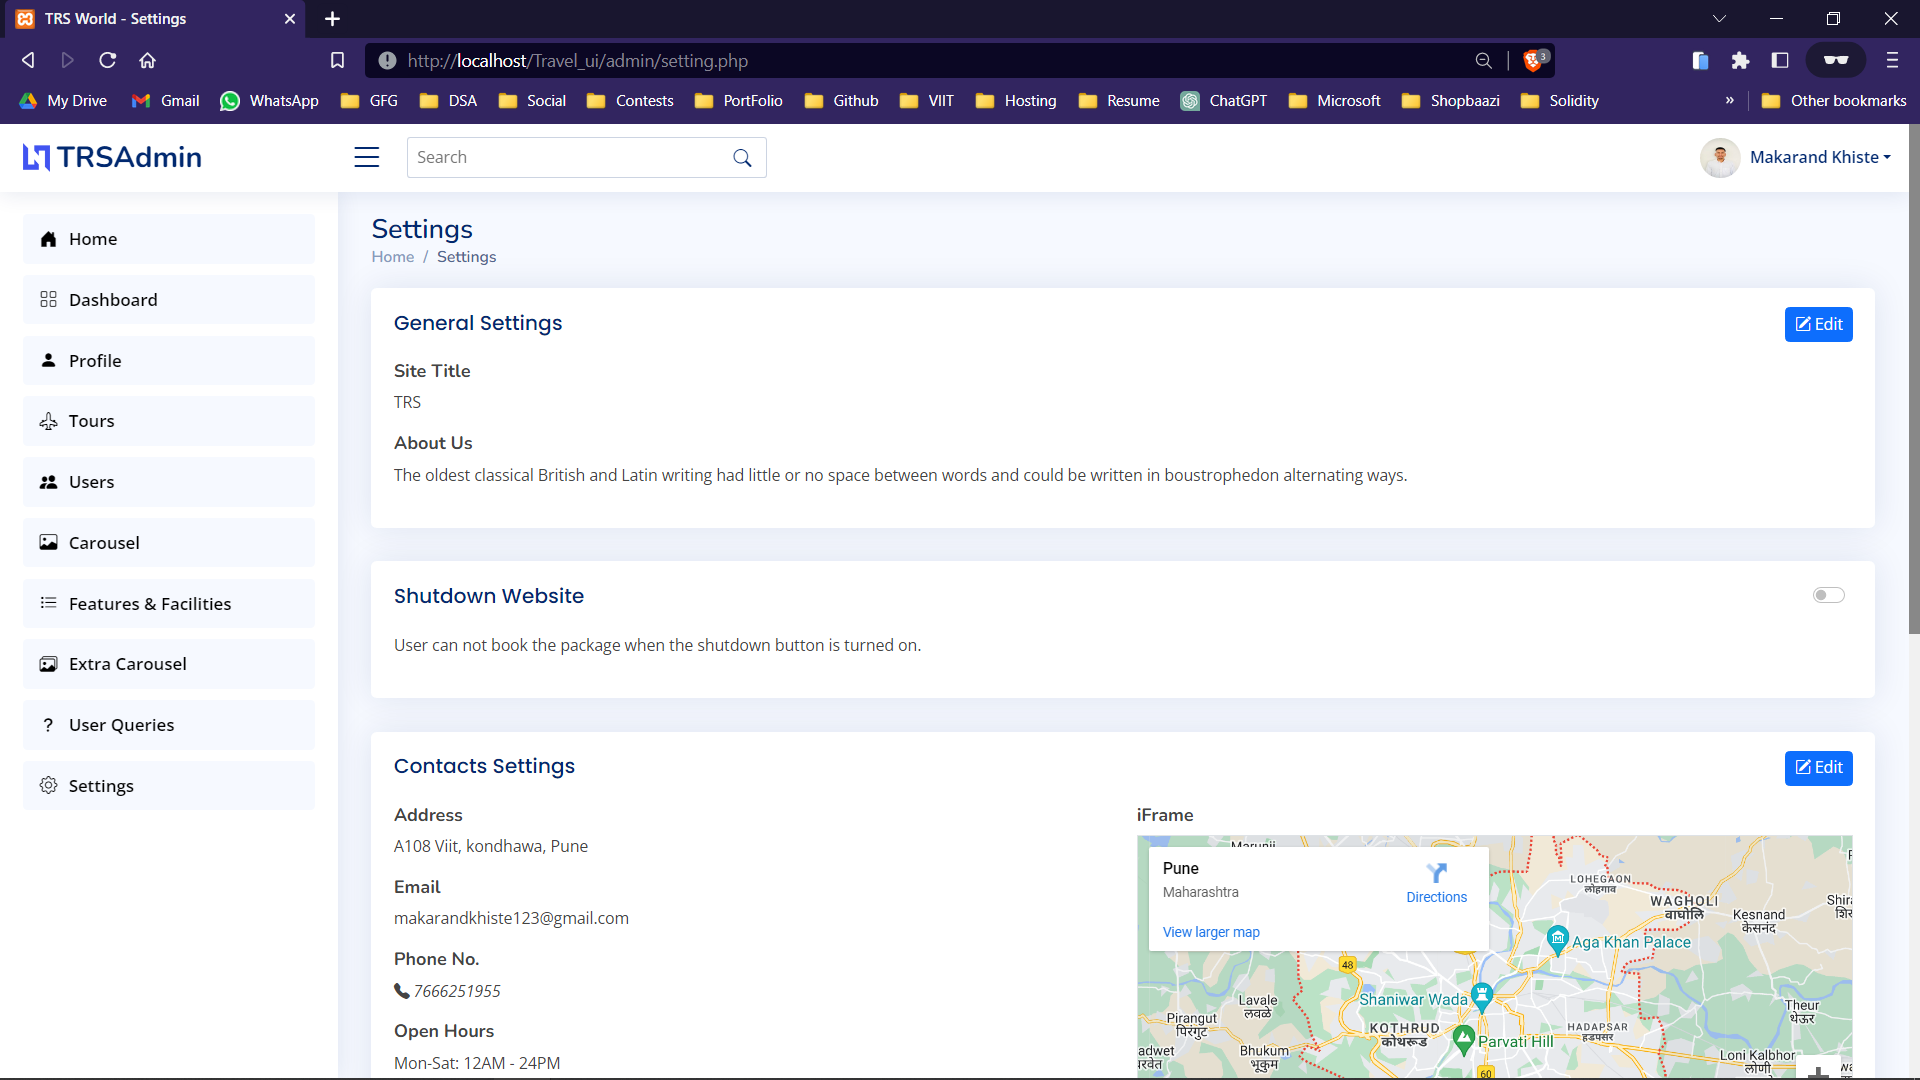Edit the Contacts Settings section

coord(1818,768)
